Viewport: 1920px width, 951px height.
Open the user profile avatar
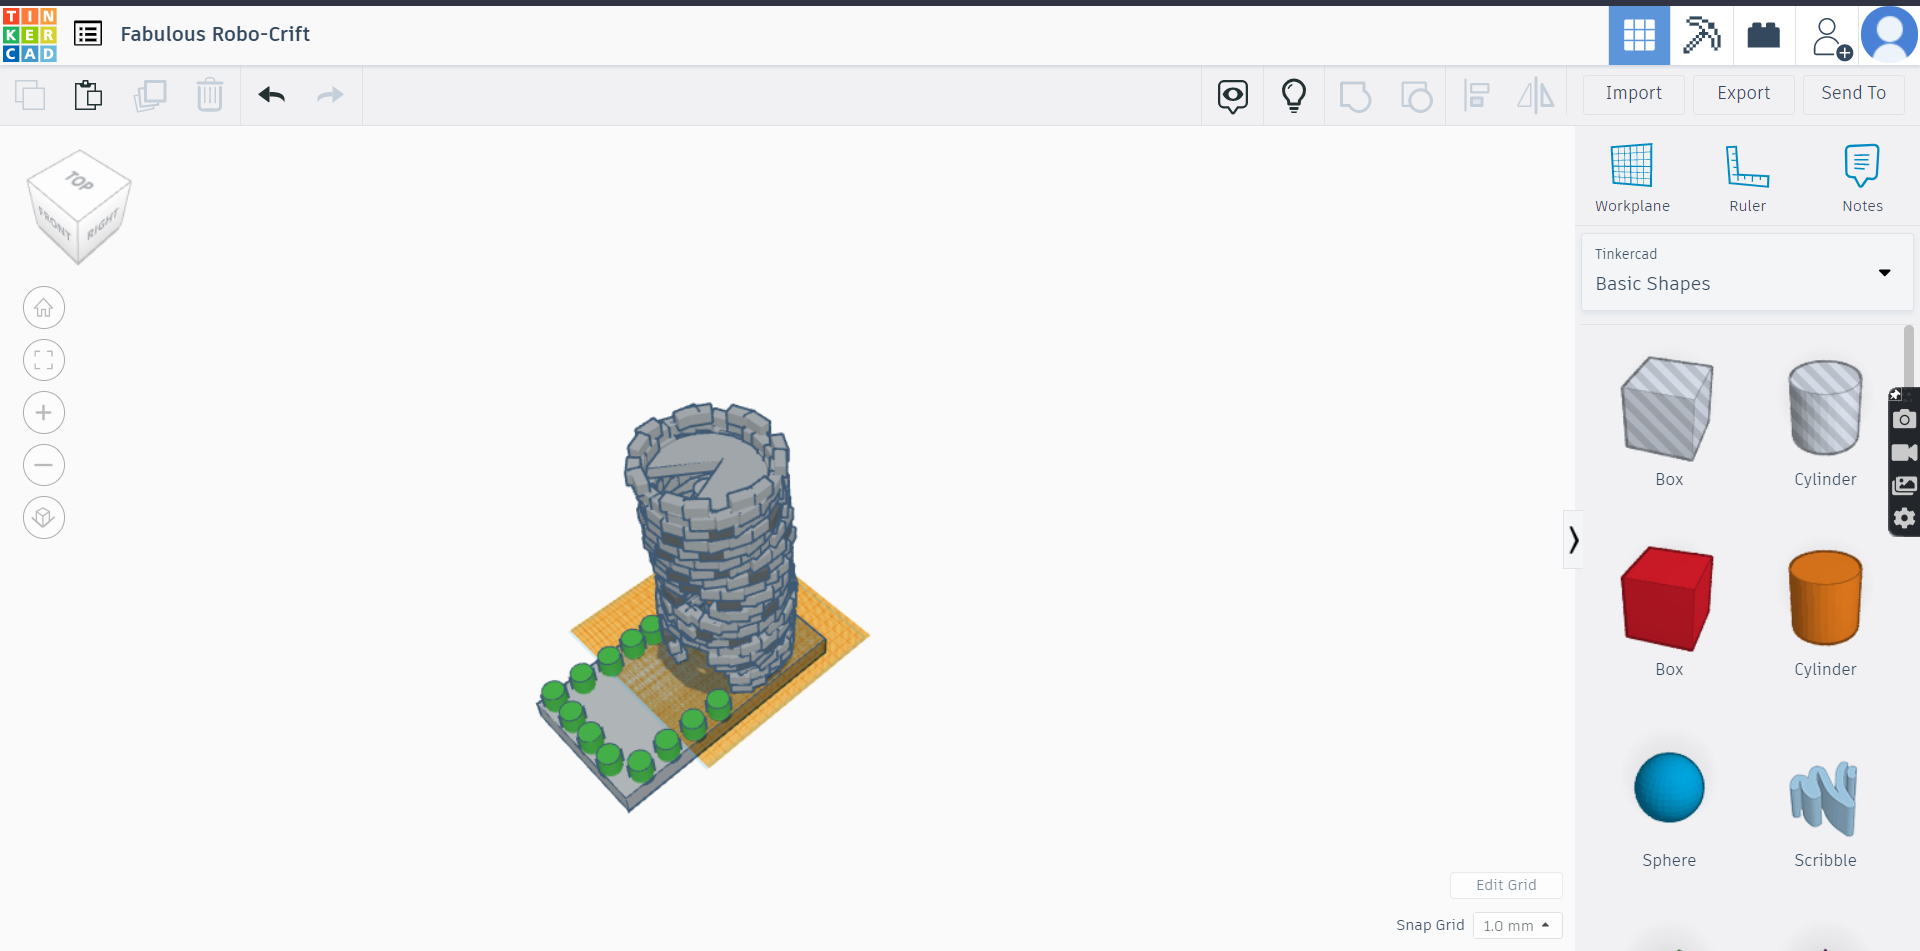point(1889,35)
